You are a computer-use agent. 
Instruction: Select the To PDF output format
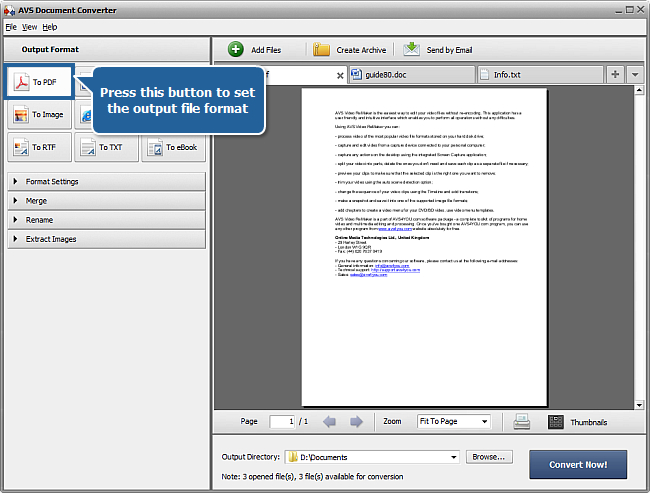(x=39, y=82)
